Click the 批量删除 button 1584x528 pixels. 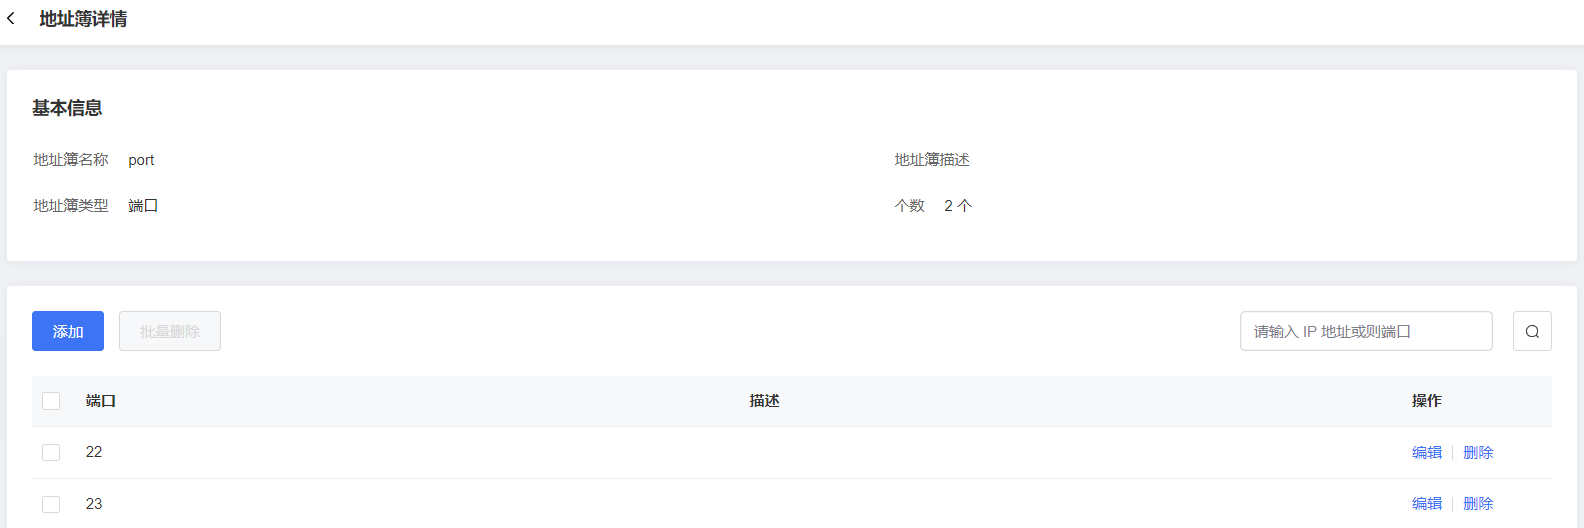click(170, 331)
